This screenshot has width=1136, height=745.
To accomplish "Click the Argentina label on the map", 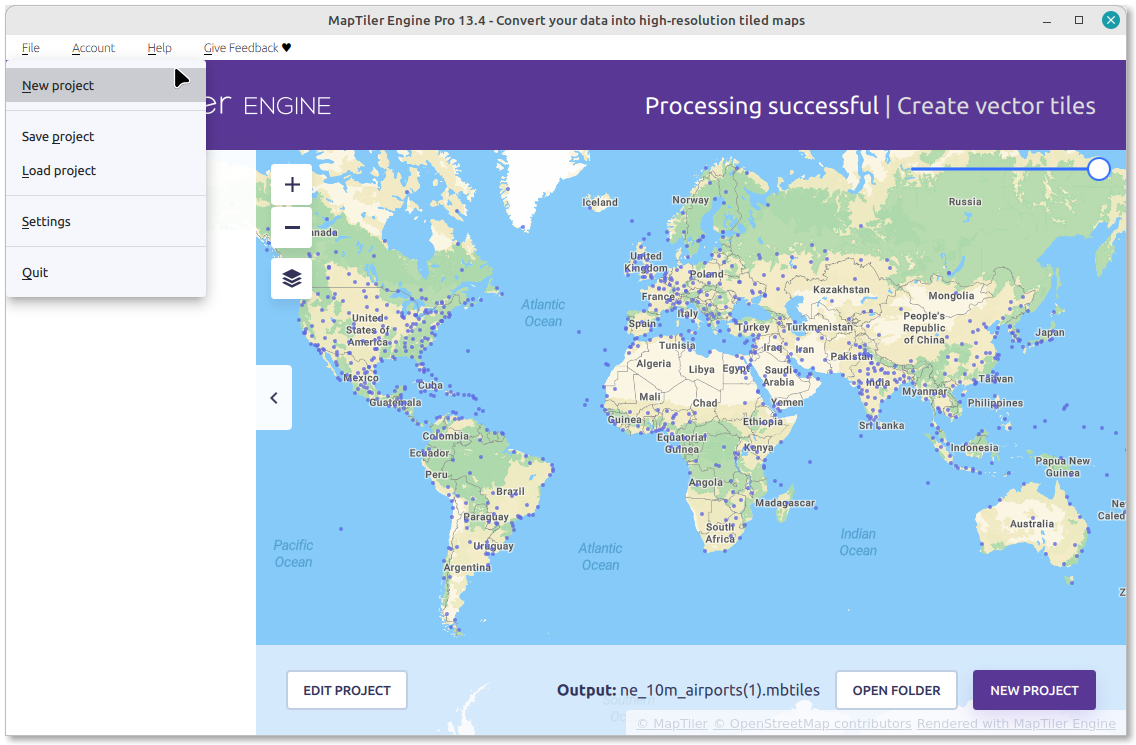I will click(467, 567).
